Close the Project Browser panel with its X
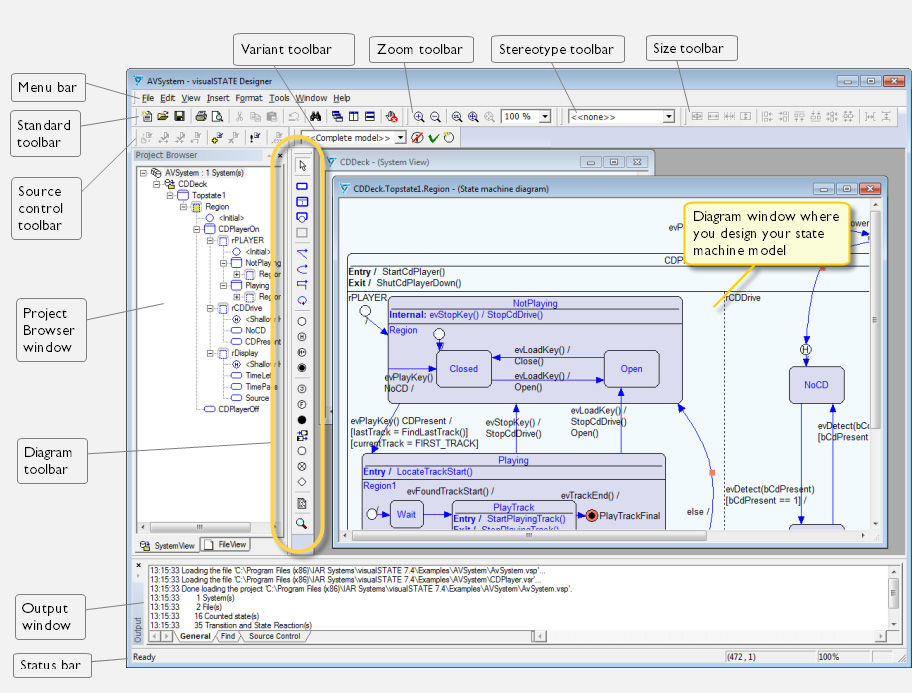 280,155
